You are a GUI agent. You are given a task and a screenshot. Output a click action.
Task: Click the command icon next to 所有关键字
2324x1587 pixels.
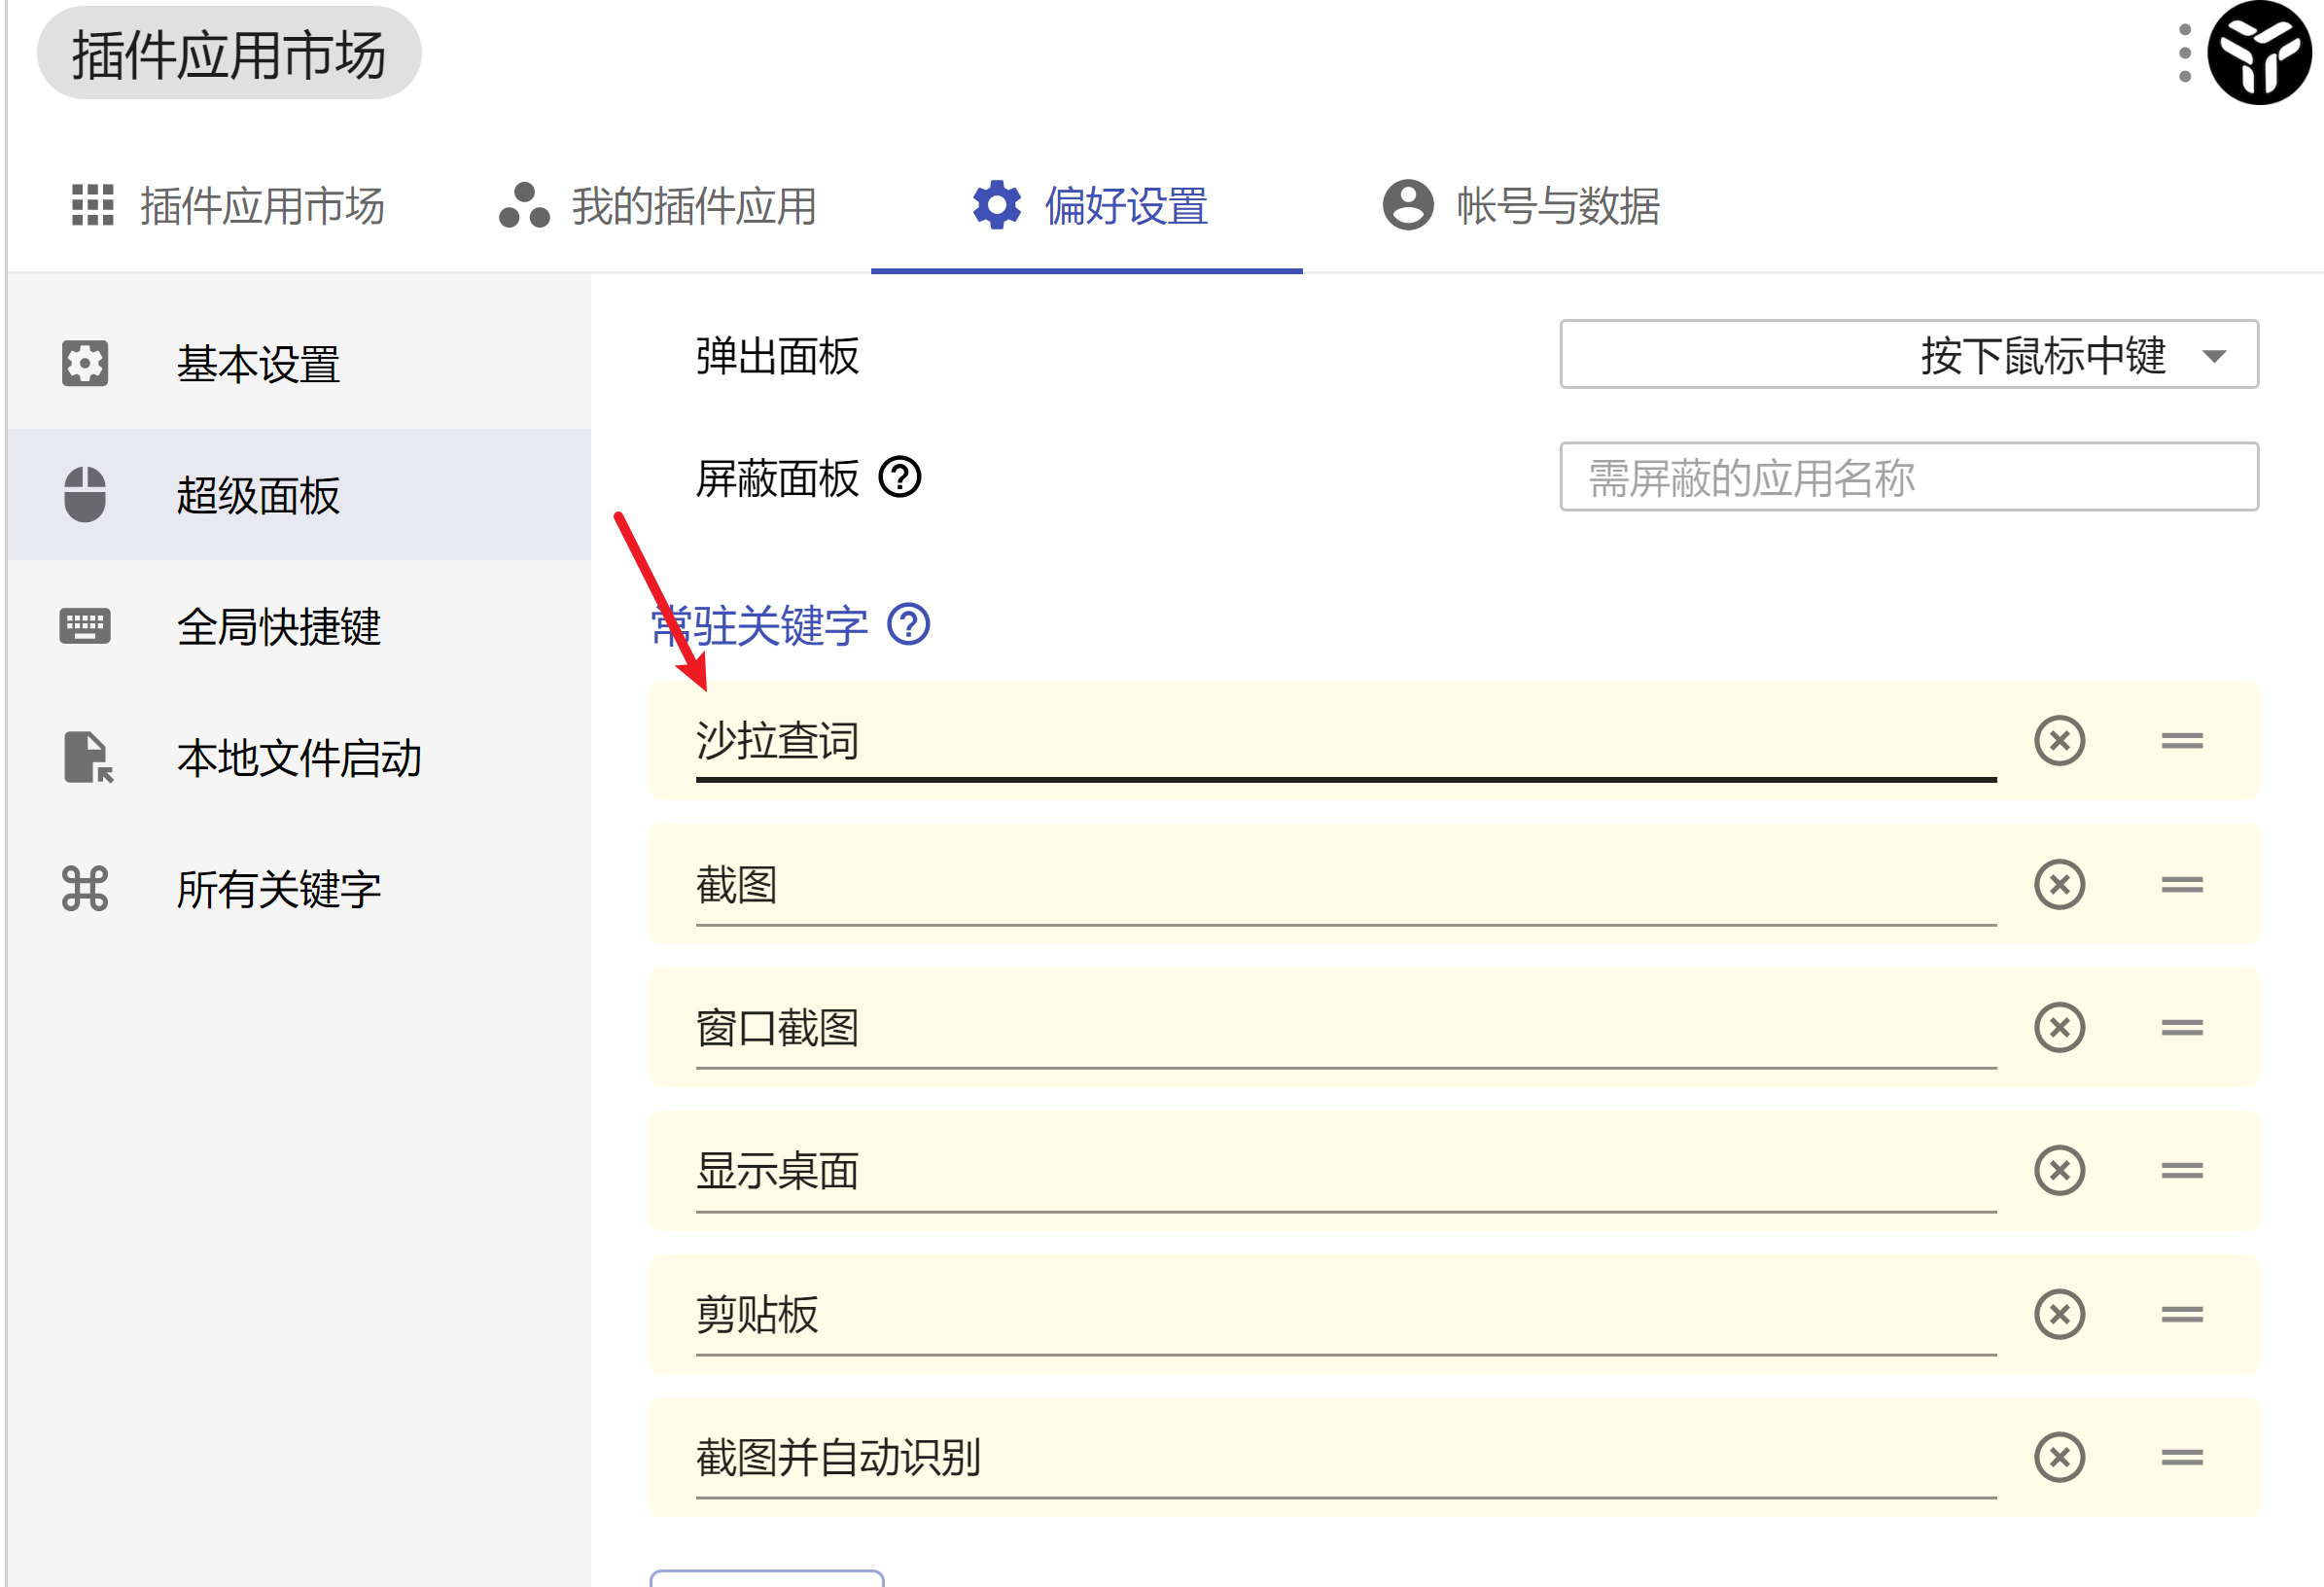click(x=85, y=889)
